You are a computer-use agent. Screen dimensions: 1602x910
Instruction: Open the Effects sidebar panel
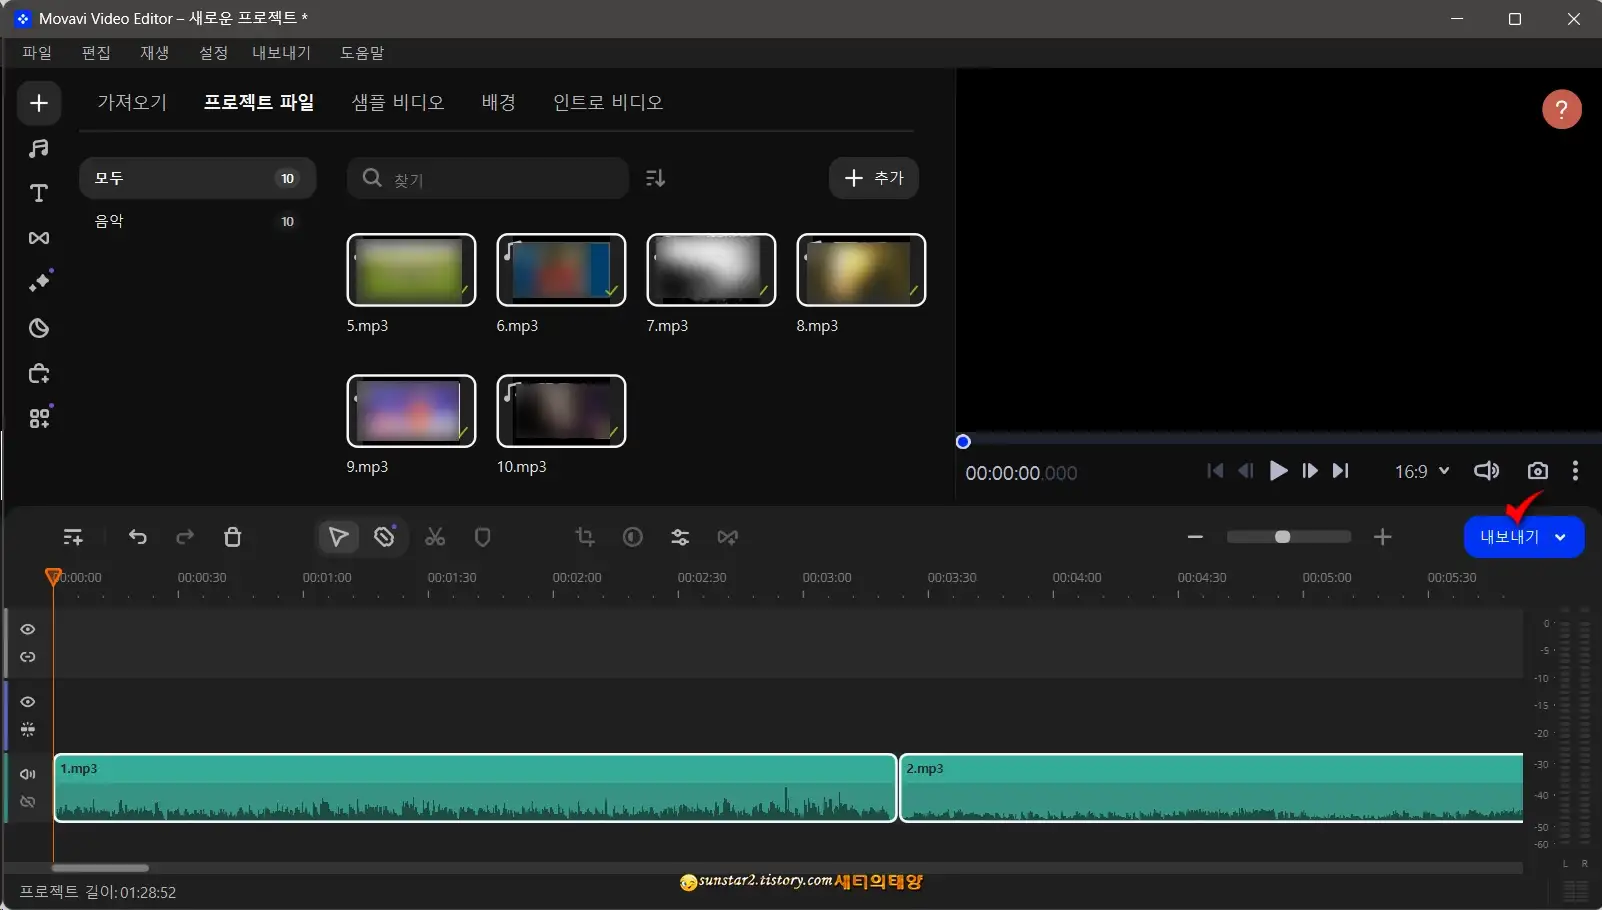[x=40, y=281]
